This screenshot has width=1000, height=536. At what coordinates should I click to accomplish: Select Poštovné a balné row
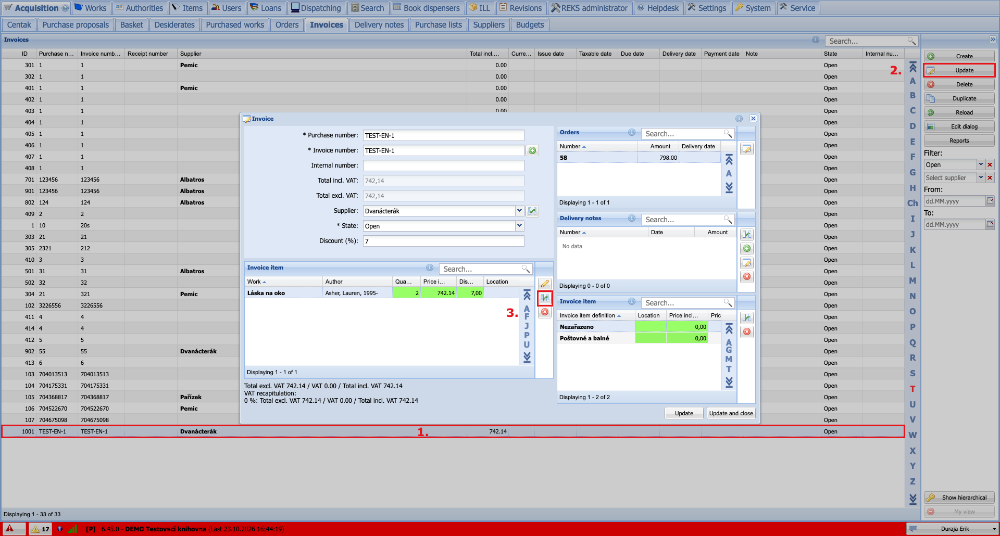pyautogui.click(x=640, y=338)
